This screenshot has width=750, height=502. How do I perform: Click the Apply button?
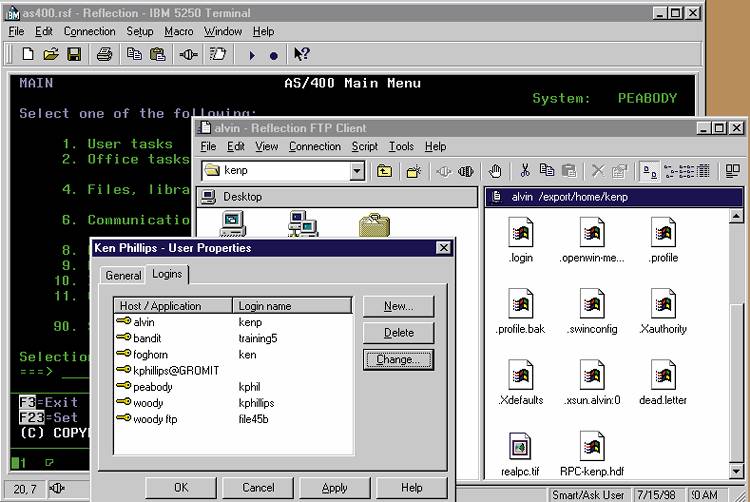[x=334, y=487]
